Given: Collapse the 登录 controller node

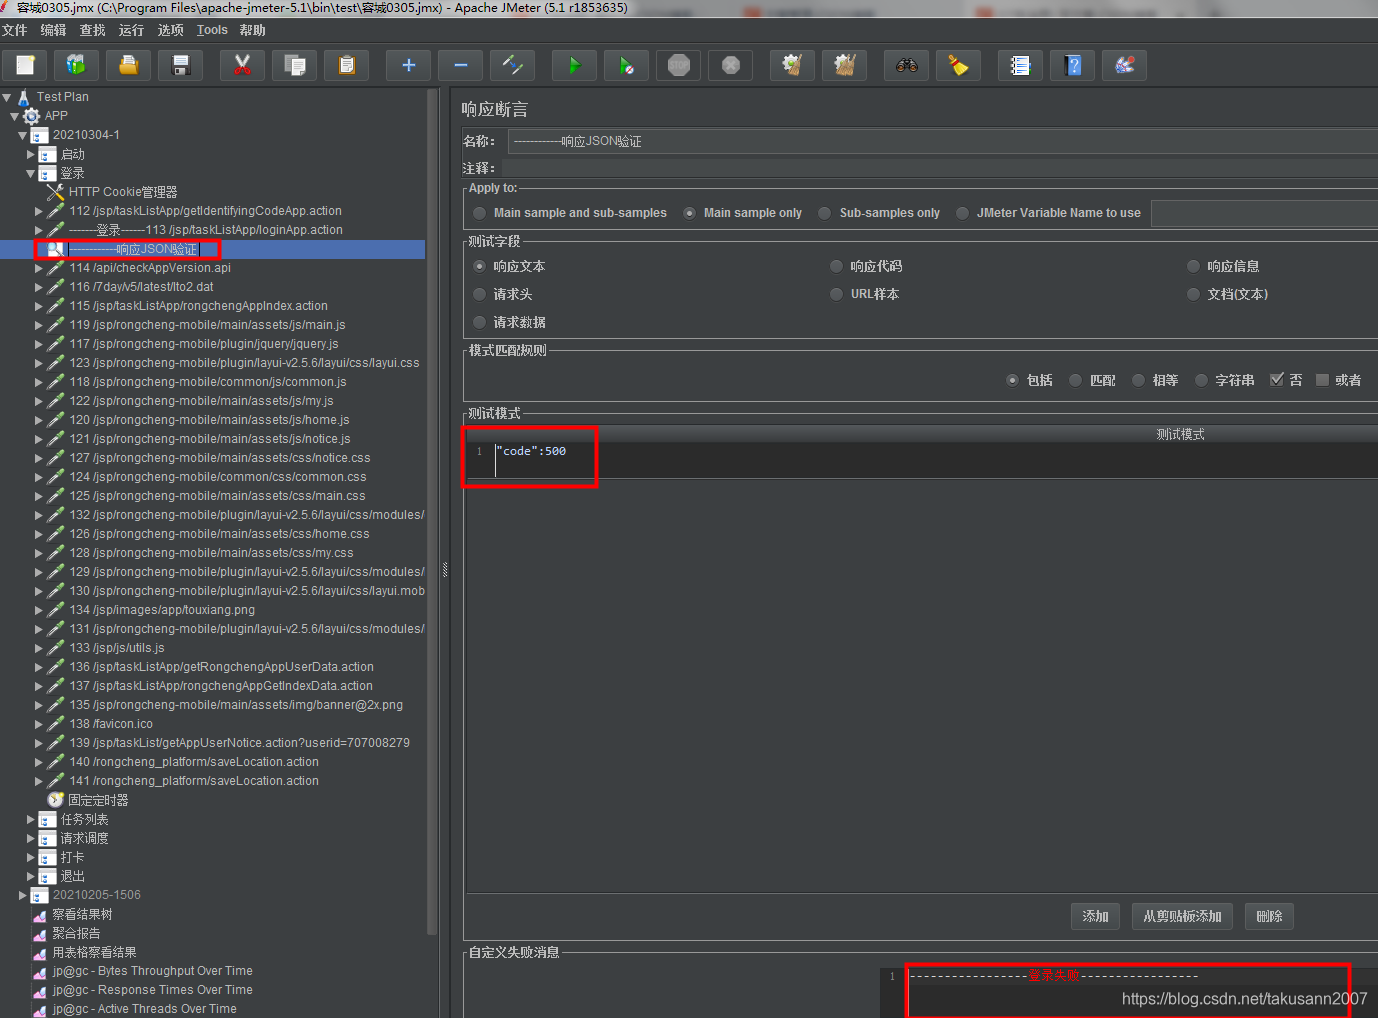Looking at the screenshot, I should (30, 173).
